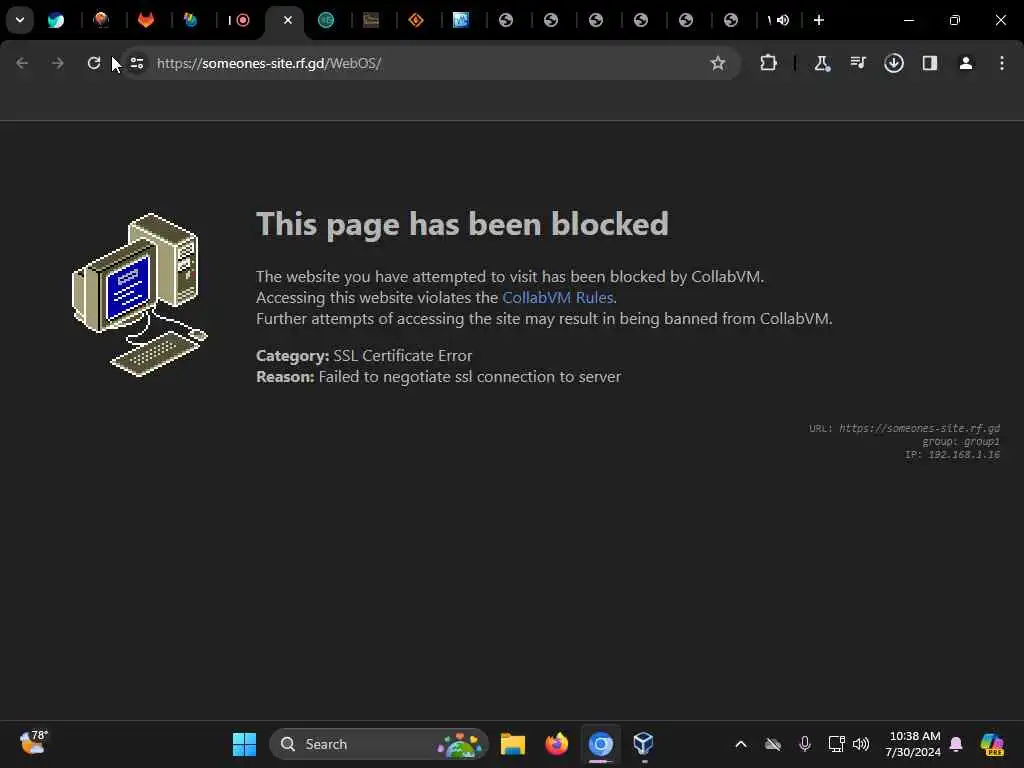Screen dimensions: 1024x768
Task: Click the retro computer illustration
Action: [x=139, y=295]
